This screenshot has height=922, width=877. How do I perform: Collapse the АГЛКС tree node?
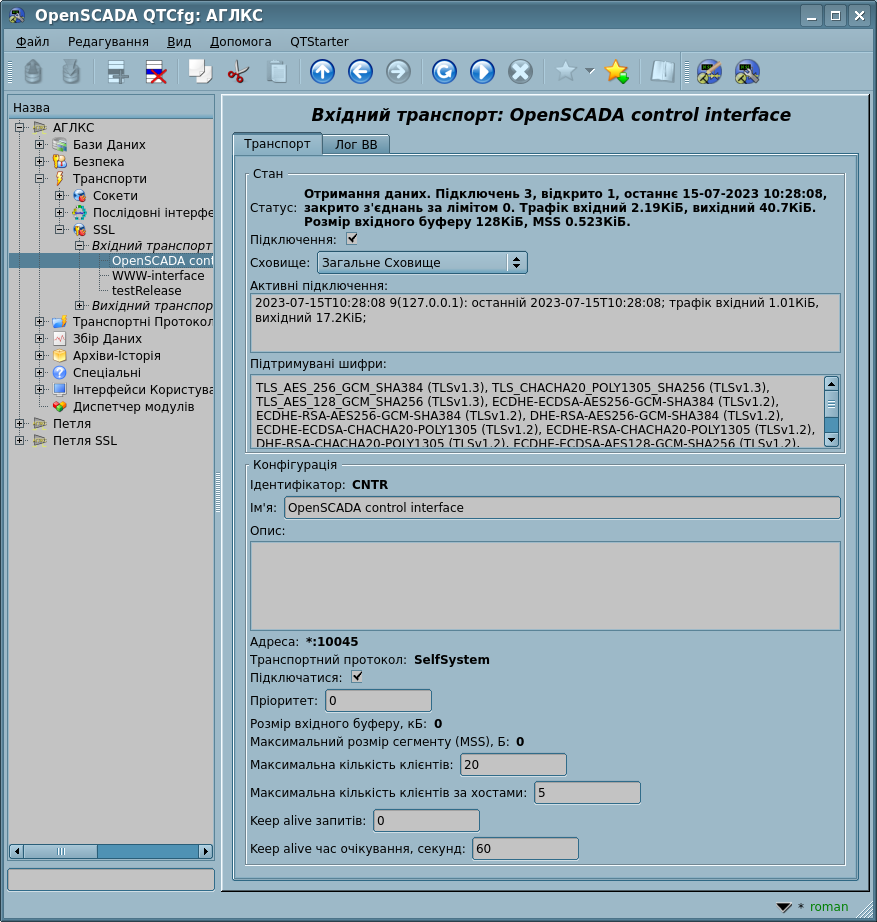click(x=19, y=128)
